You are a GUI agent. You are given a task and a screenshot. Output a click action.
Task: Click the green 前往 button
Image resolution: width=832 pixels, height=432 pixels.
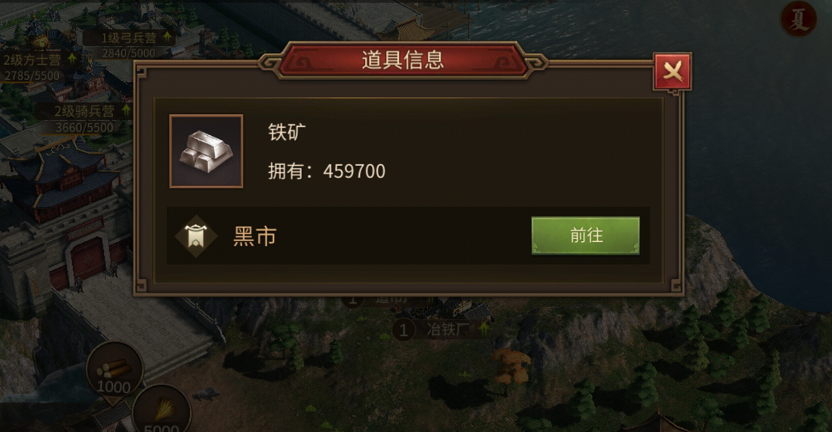(585, 235)
